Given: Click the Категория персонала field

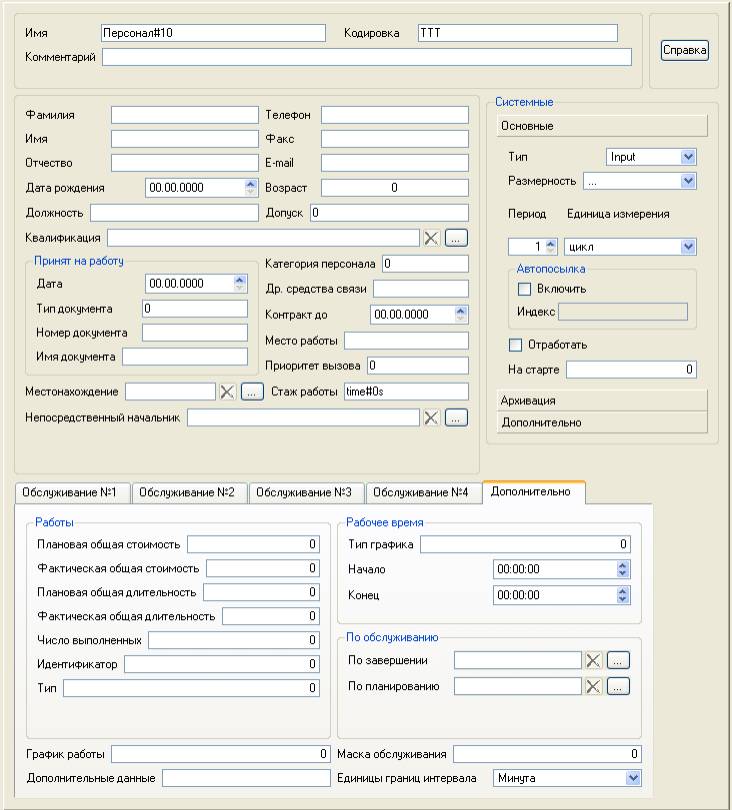Looking at the screenshot, I should coord(426,263).
